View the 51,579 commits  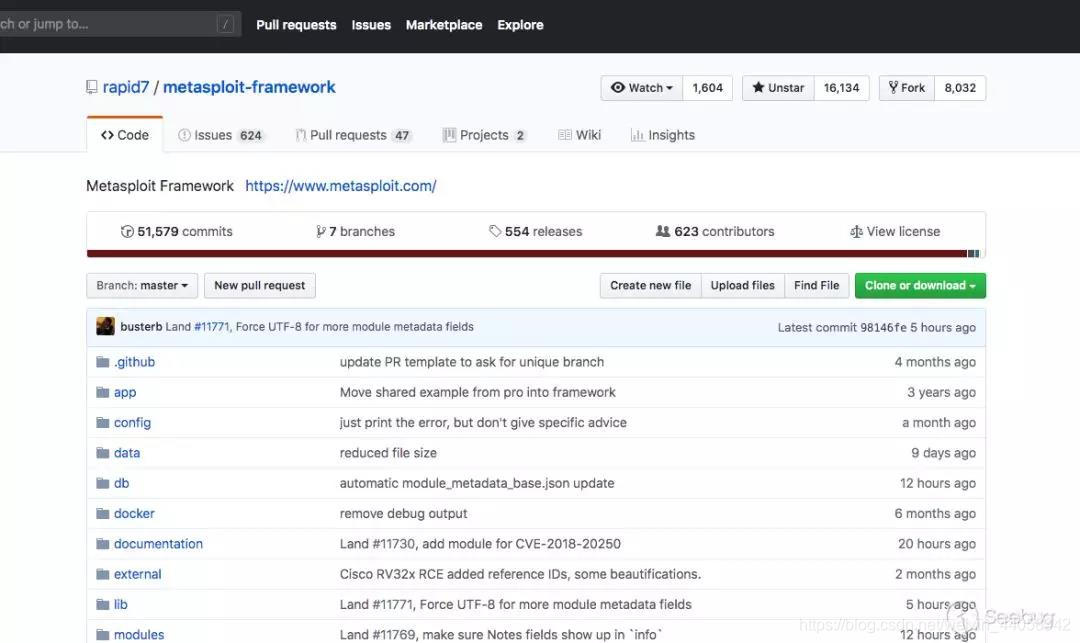pyautogui.click(x=177, y=231)
